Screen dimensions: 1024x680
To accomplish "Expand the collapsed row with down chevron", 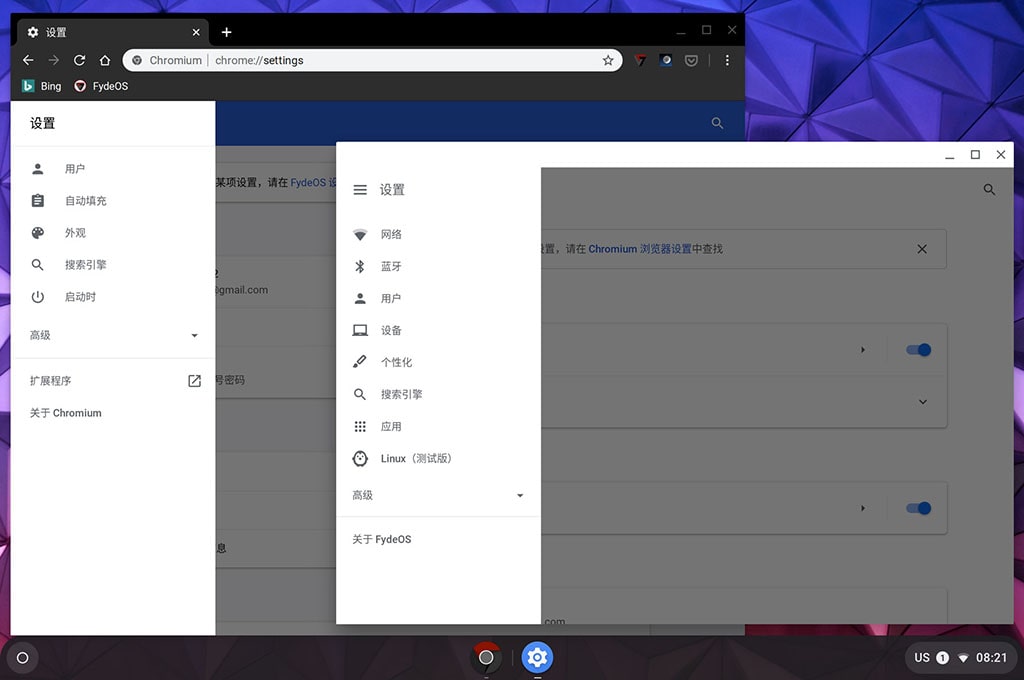I will tap(922, 402).
